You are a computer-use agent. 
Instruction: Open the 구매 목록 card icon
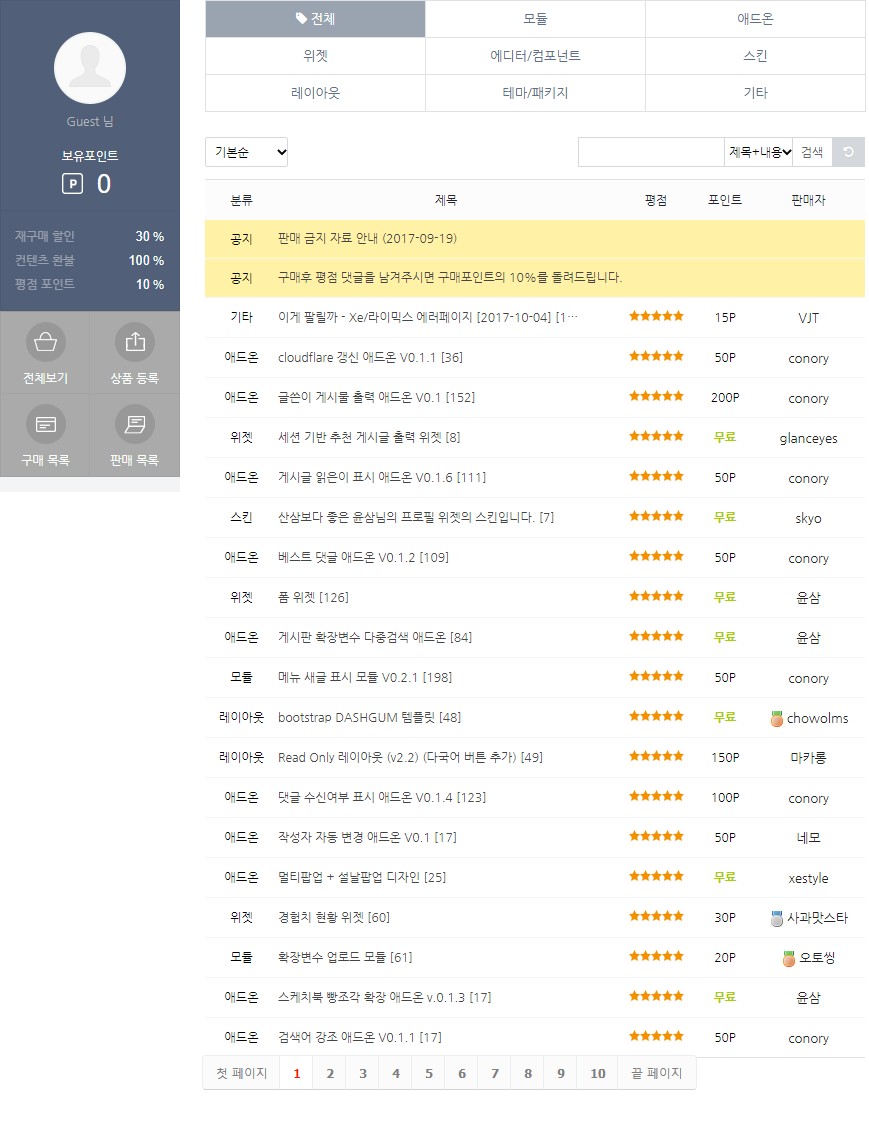pos(45,424)
